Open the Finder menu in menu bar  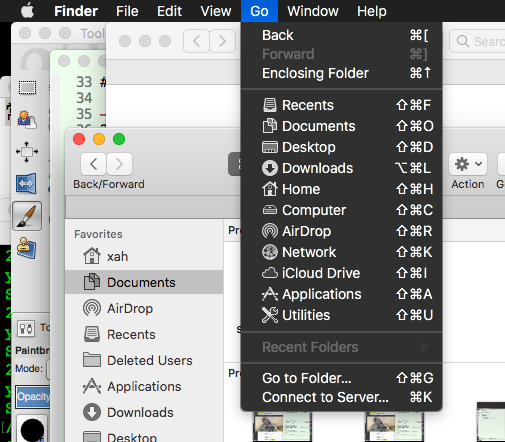[x=76, y=11]
